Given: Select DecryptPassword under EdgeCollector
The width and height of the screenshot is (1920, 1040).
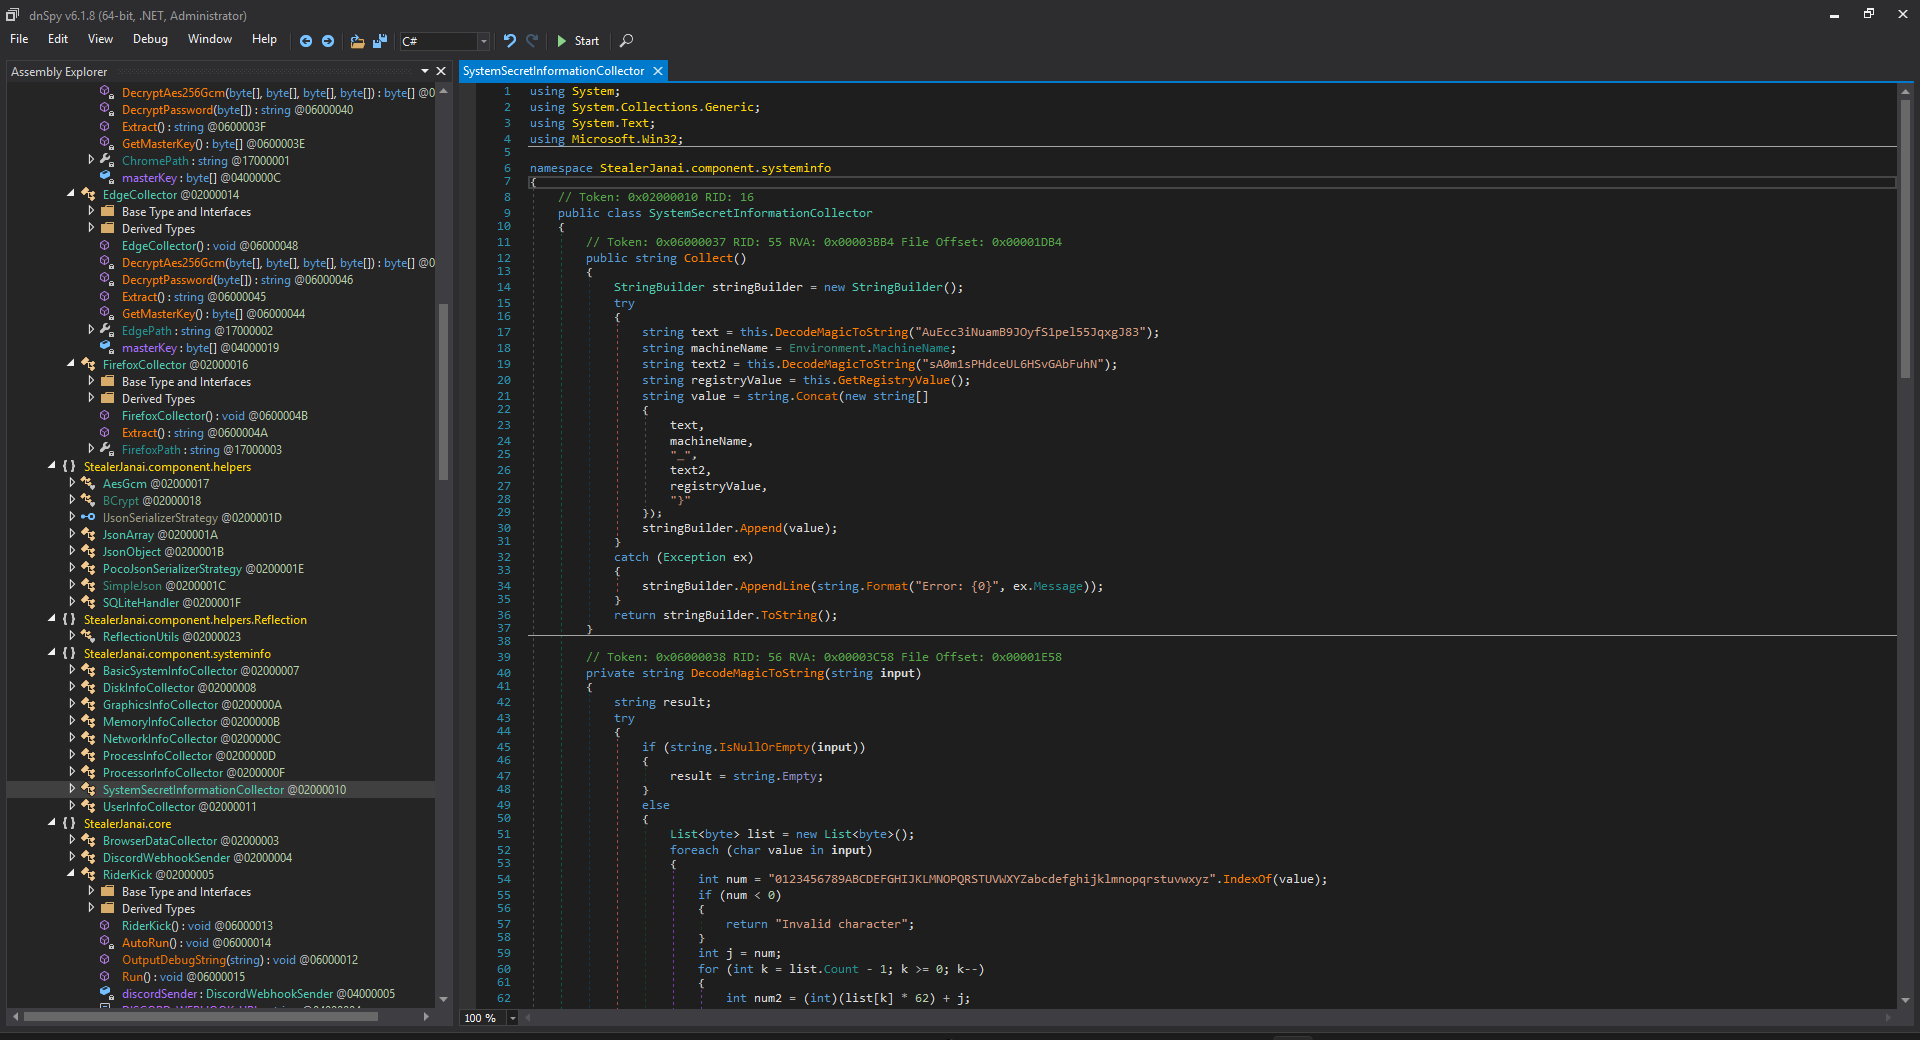Looking at the screenshot, I should (x=237, y=280).
